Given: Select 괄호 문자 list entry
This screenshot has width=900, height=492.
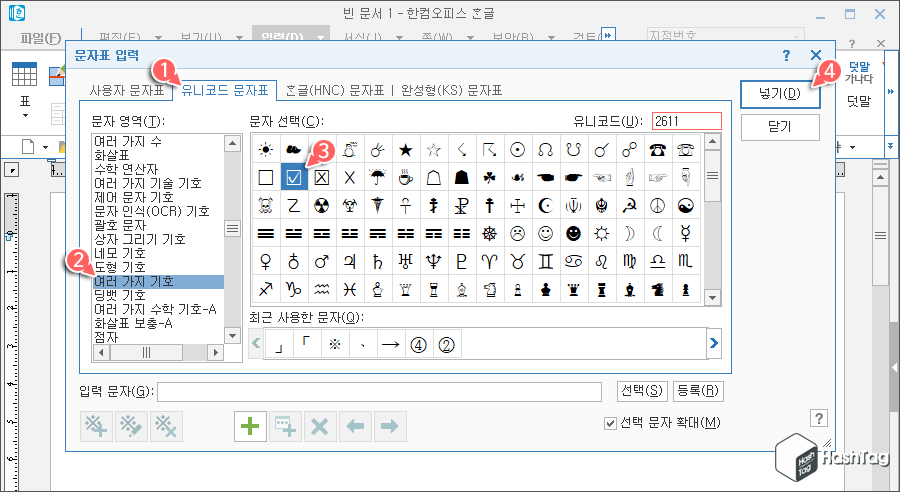Looking at the screenshot, I should [x=158, y=225].
